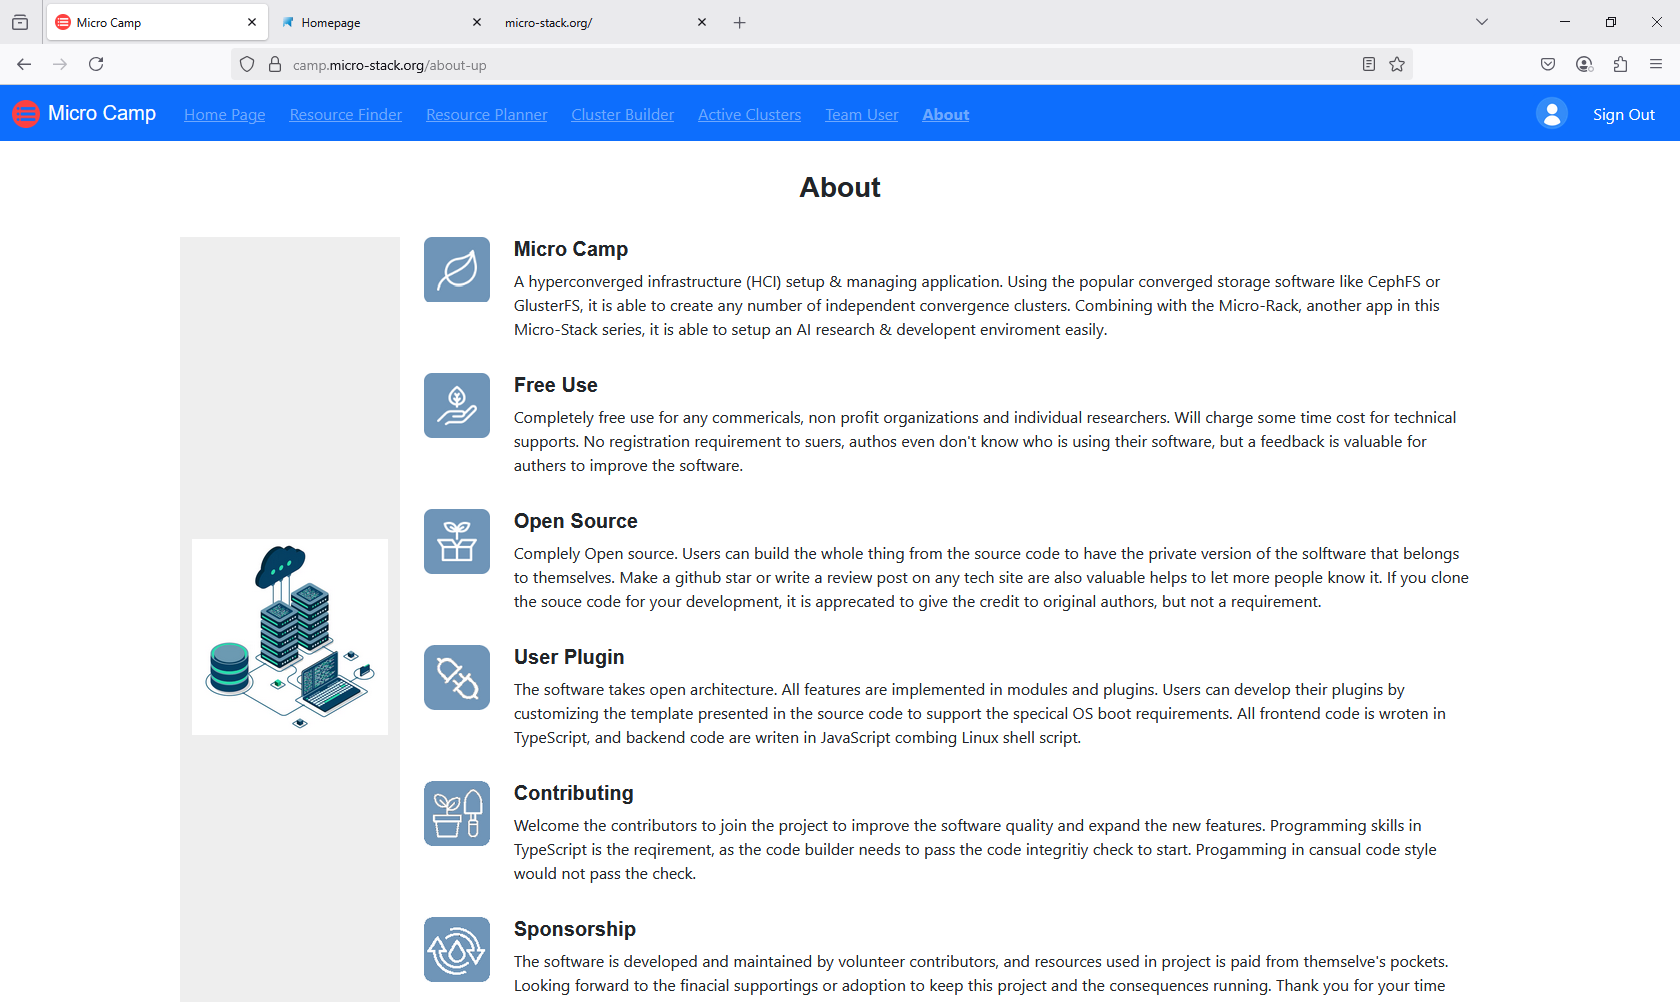Click the Micro Camp section heading

pos(571,249)
